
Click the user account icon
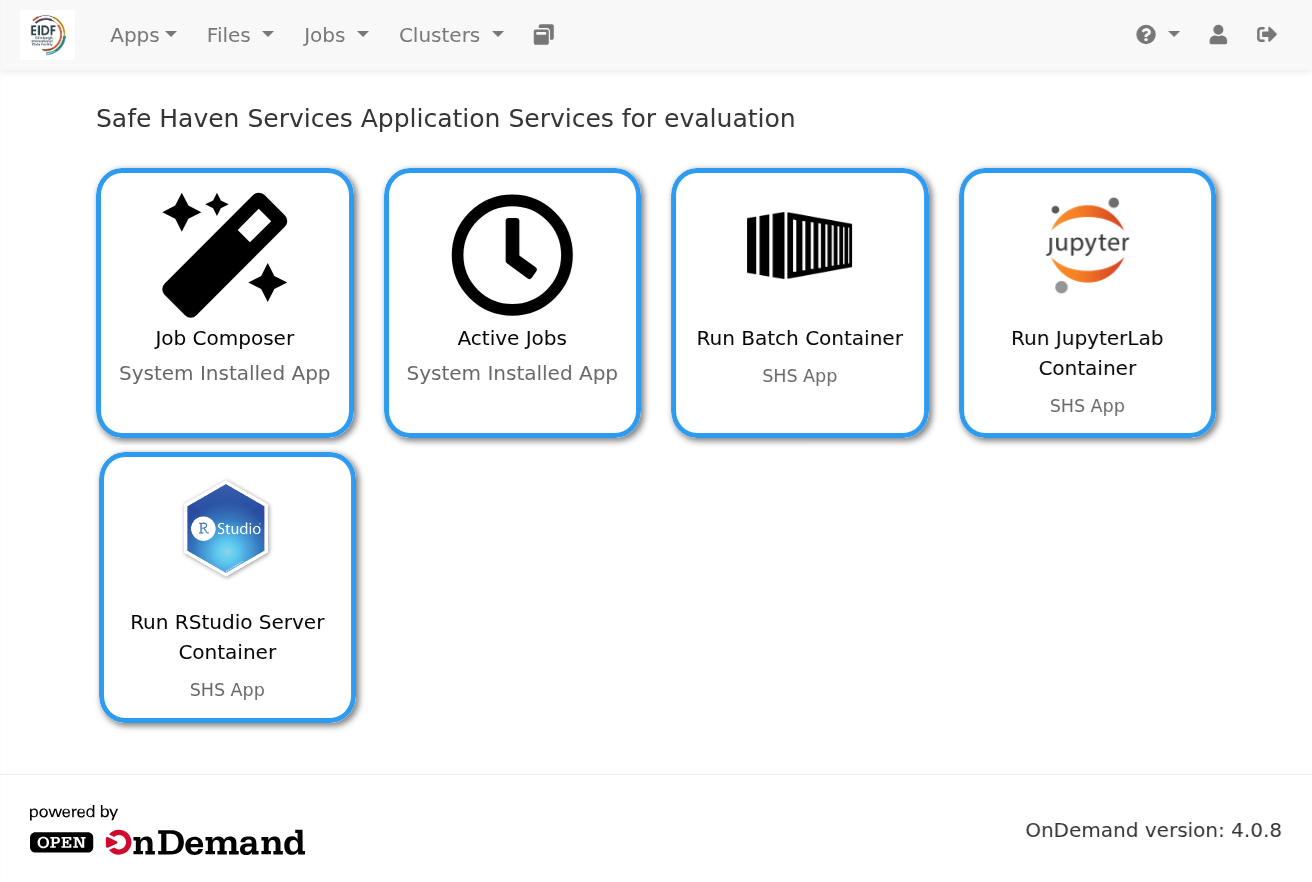[x=1218, y=34]
